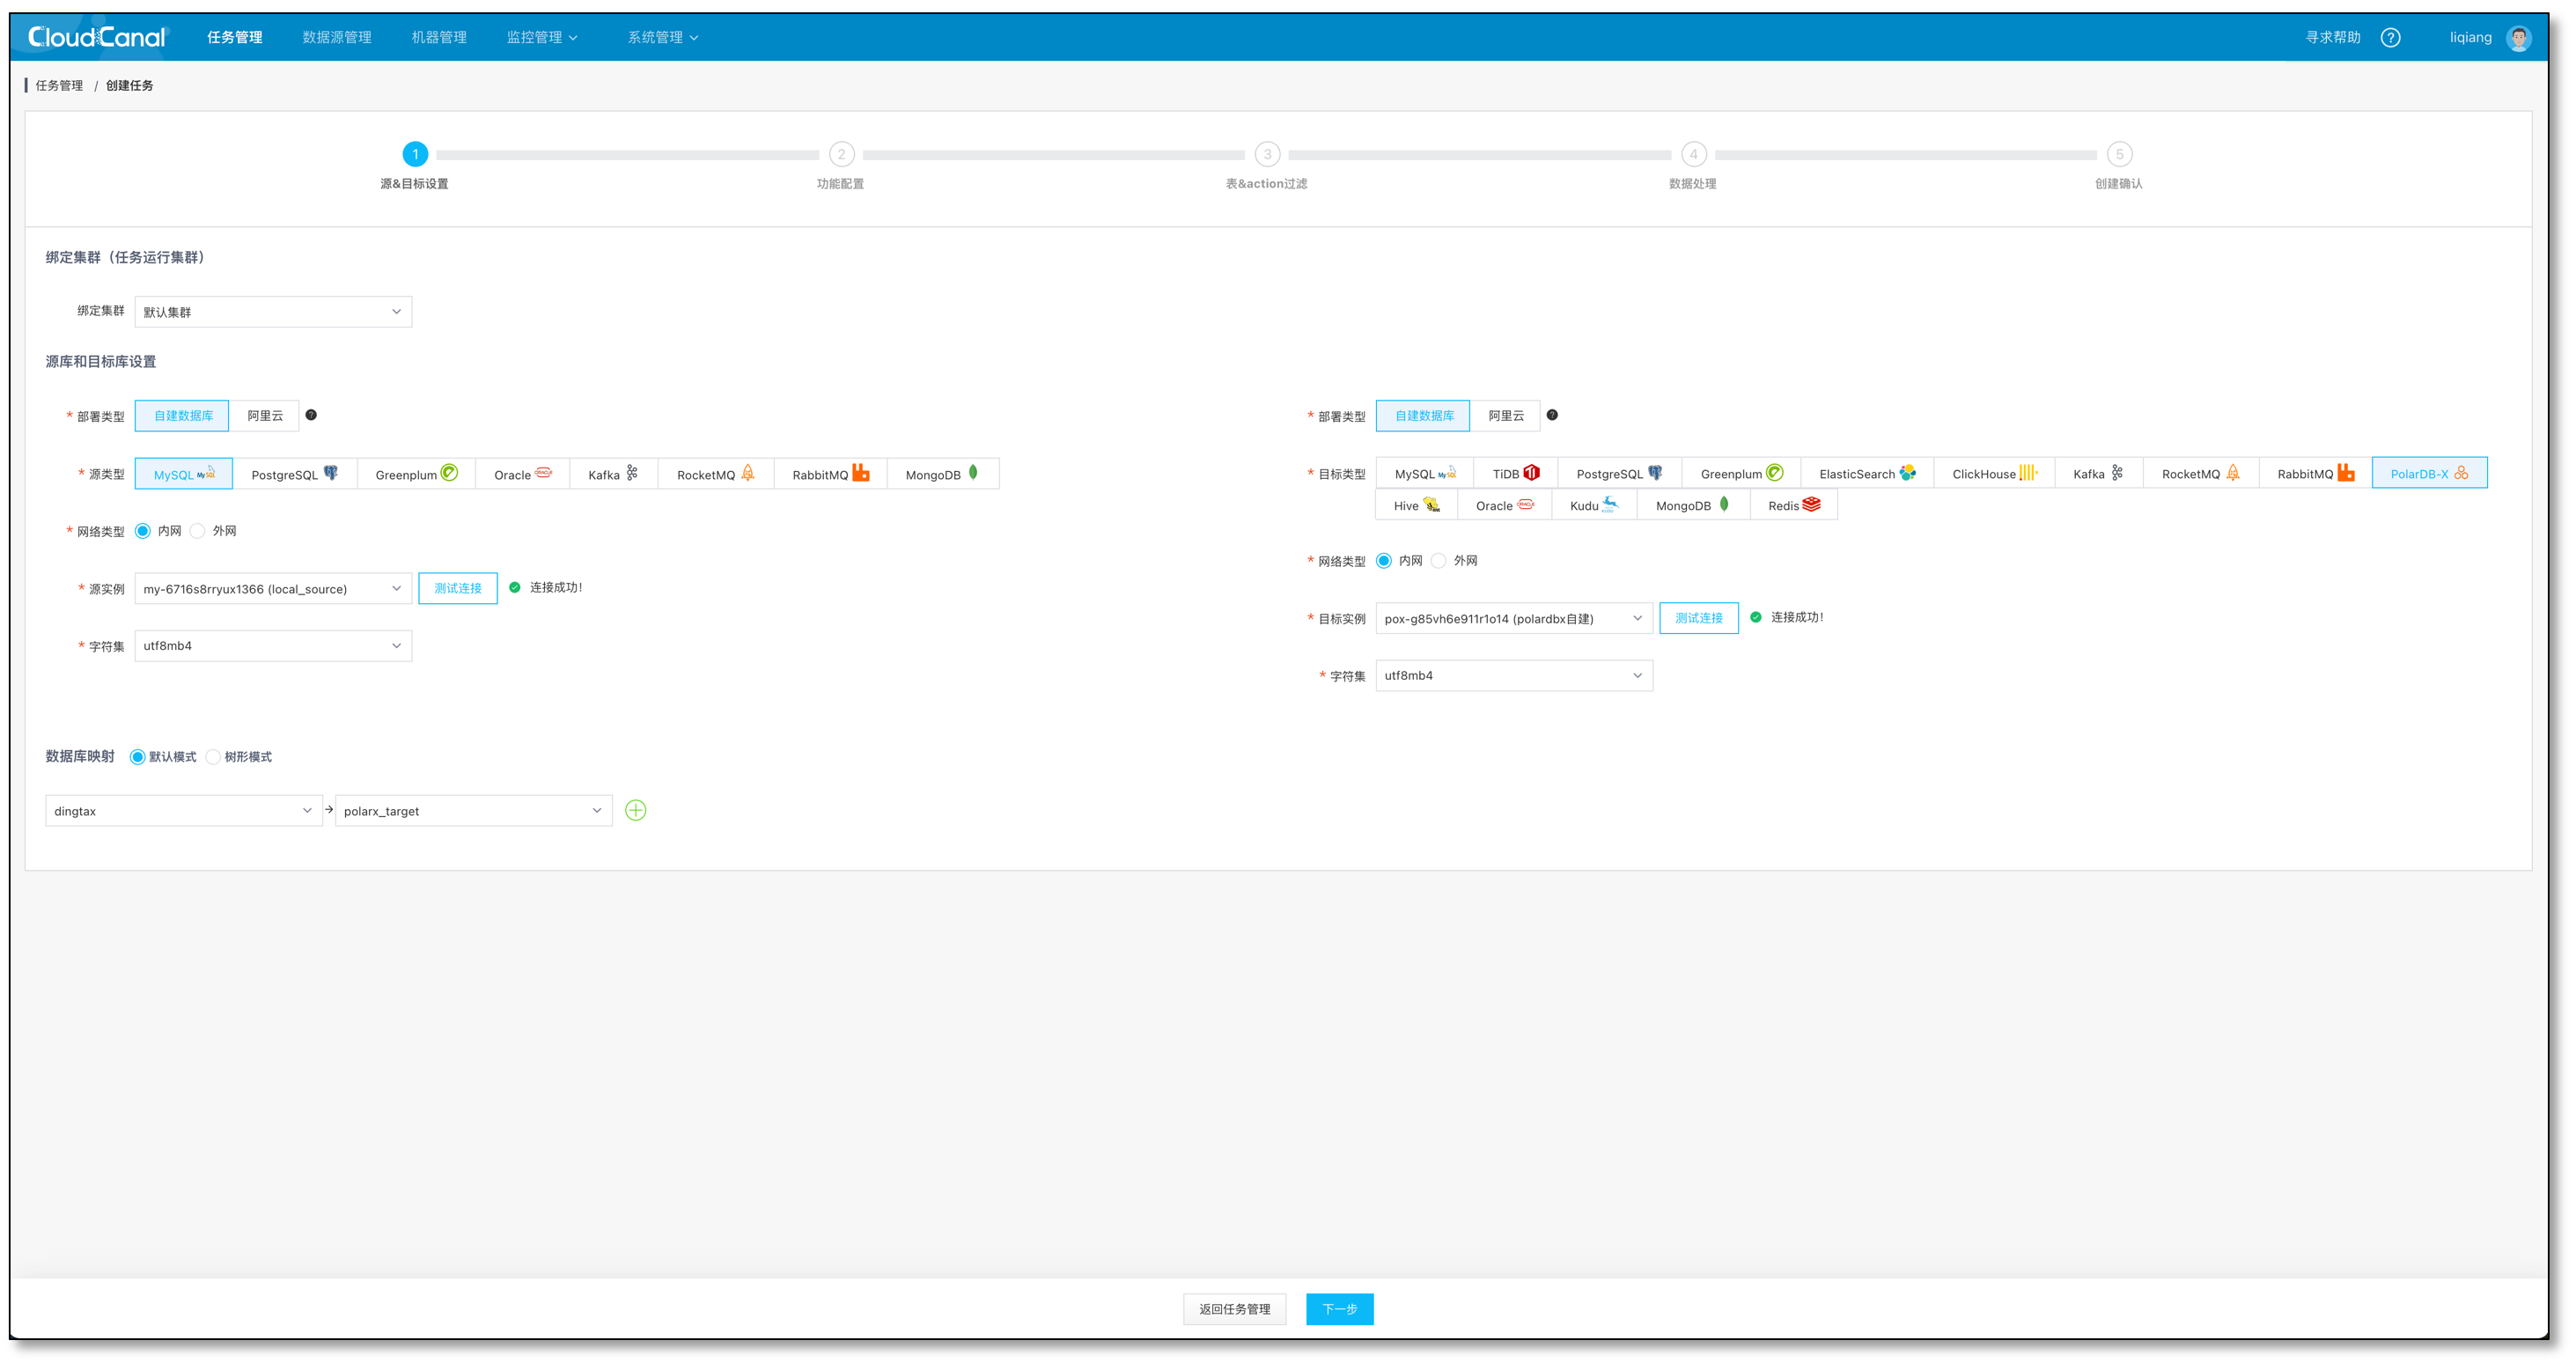Pick MongoDB as source type
Image resolution: width=2576 pixels, height=1370 pixels.
click(x=941, y=474)
